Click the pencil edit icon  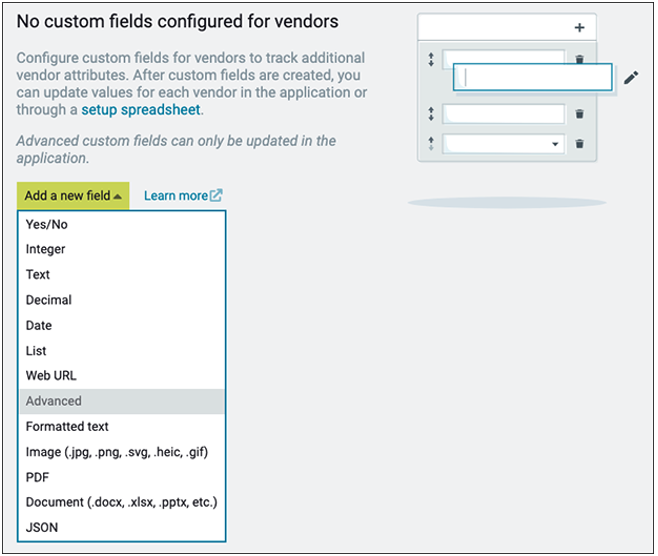coord(630,77)
